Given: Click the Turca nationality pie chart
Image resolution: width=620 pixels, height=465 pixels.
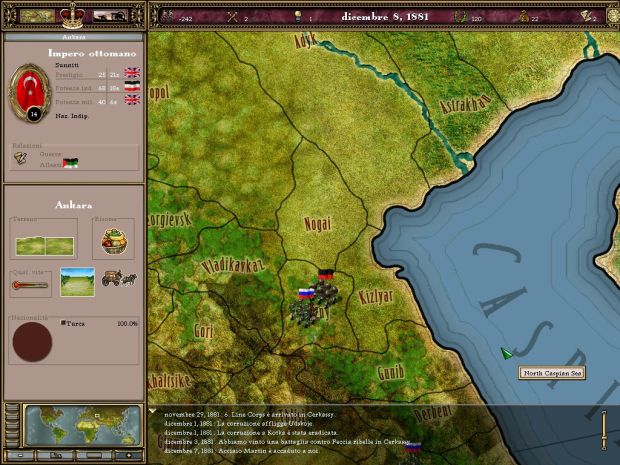Looking at the screenshot, I should pos(32,342).
